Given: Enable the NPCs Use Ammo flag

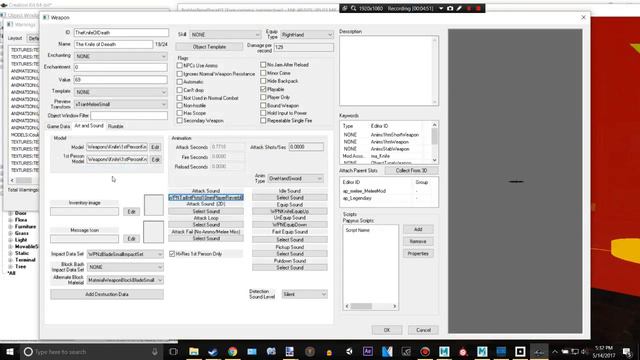Looking at the screenshot, I should 180,65.
